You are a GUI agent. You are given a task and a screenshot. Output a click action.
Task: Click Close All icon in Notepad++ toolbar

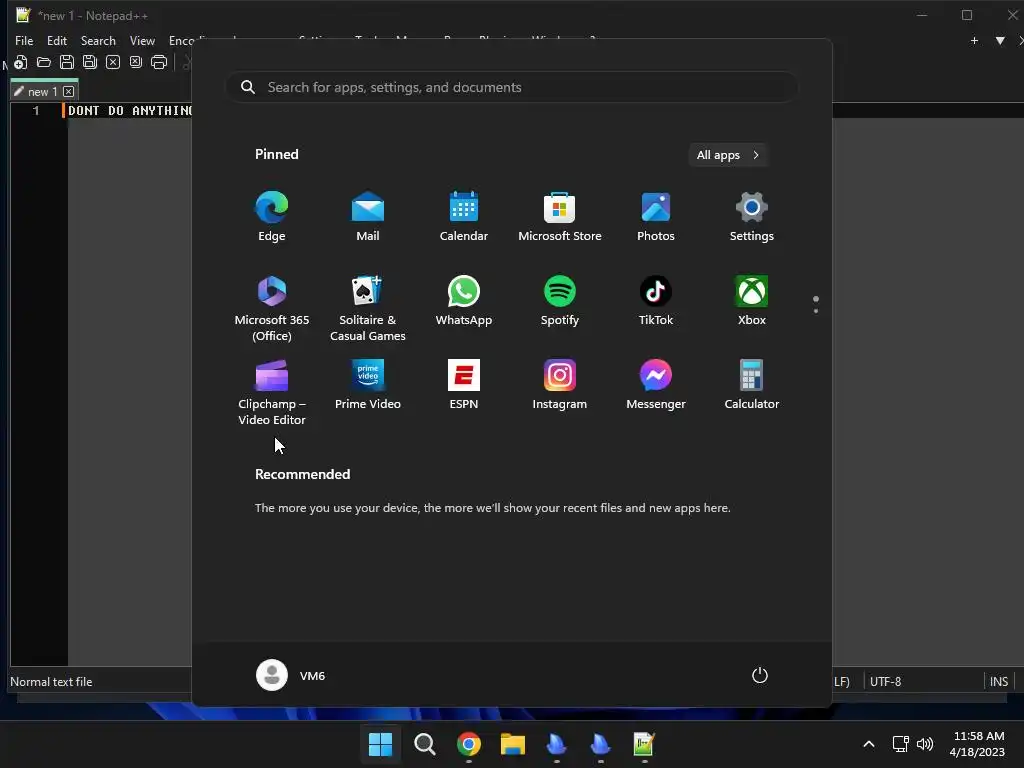(x=136, y=62)
